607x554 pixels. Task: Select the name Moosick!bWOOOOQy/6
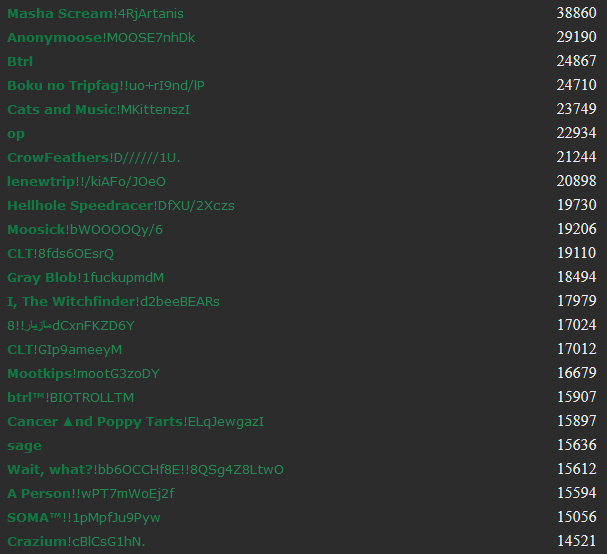(x=85, y=230)
